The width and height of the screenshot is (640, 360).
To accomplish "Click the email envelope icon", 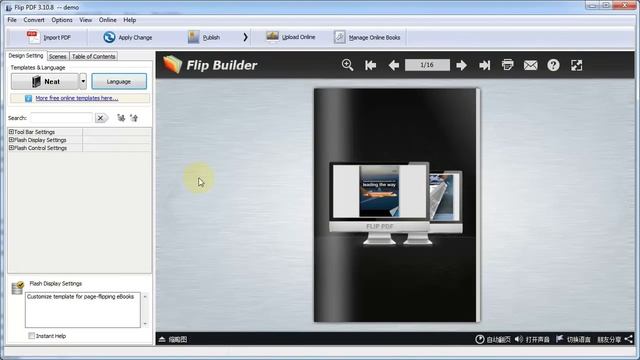I will point(530,65).
